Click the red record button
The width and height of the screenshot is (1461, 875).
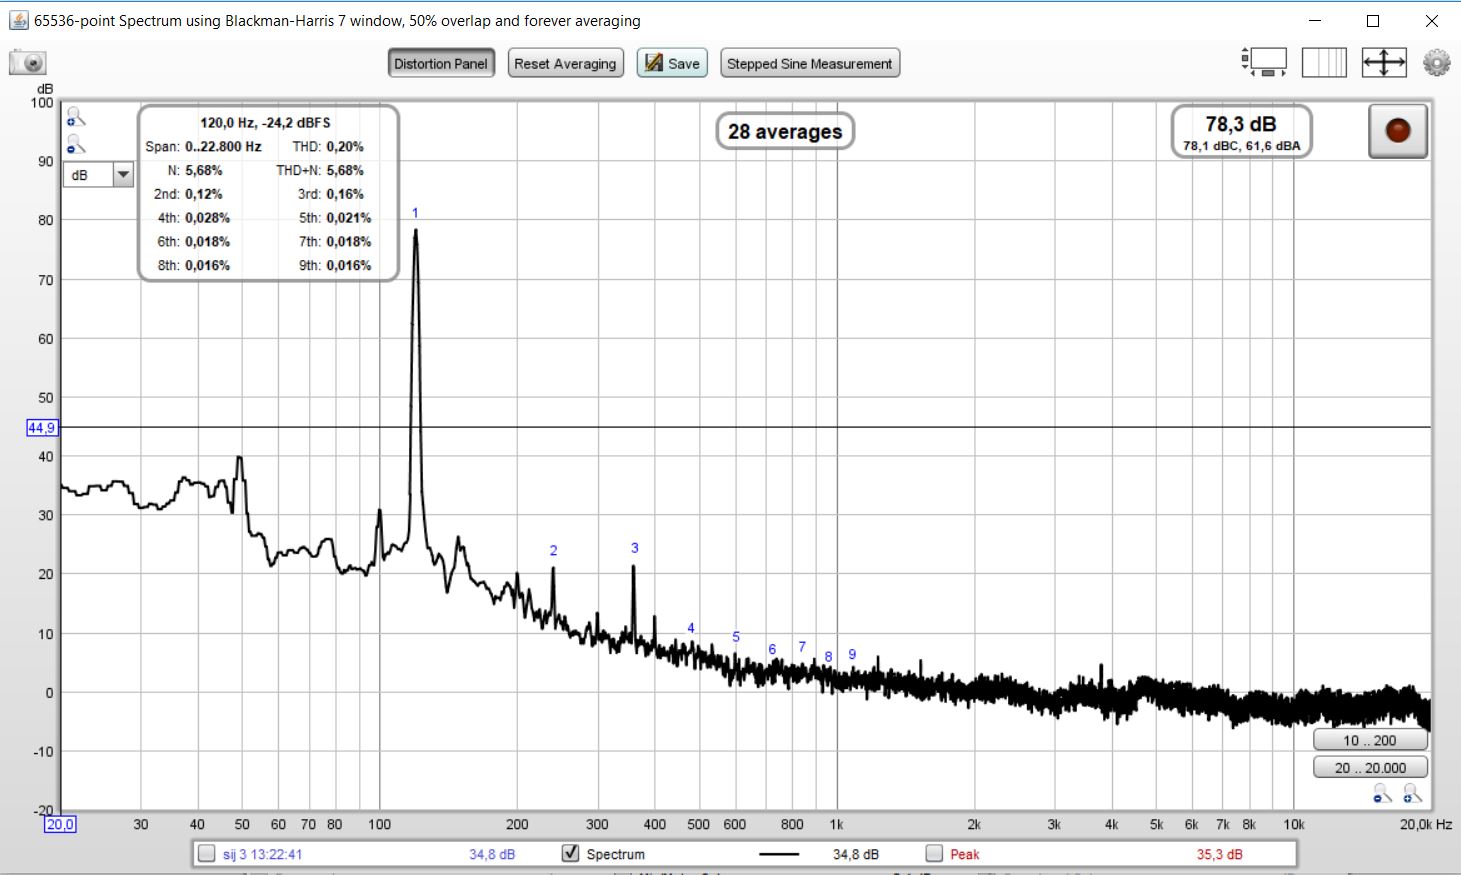(x=1397, y=130)
